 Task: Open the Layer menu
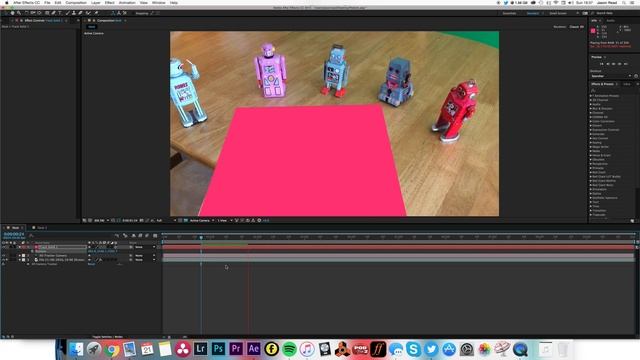[96, 2]
